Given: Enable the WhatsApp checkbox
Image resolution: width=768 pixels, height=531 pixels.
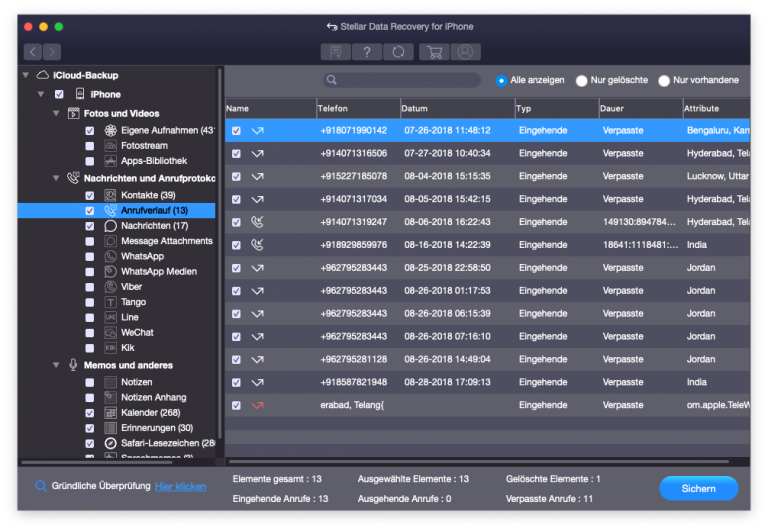Looking at the screenshot, I should (90, 256).
